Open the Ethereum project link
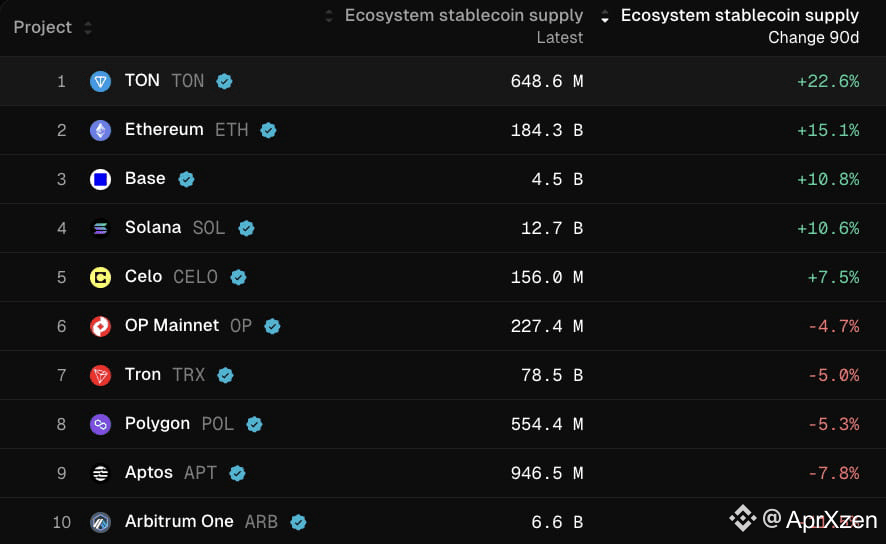Image resolution: width=886 pixels, height=544 pixels. [x=164, y=130]
